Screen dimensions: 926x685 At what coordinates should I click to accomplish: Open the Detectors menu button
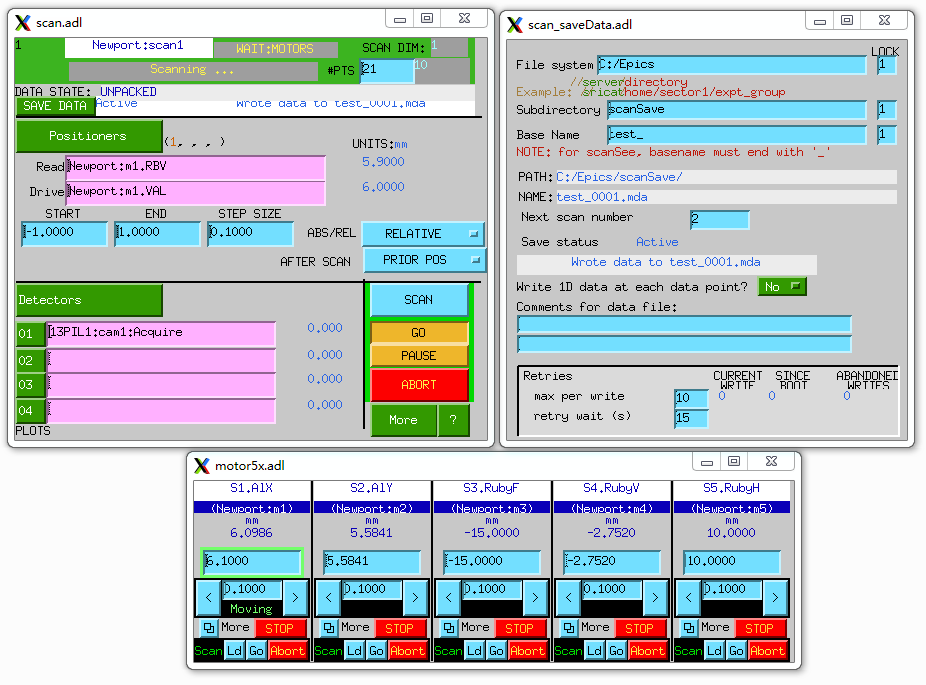[x=89, y=300]
